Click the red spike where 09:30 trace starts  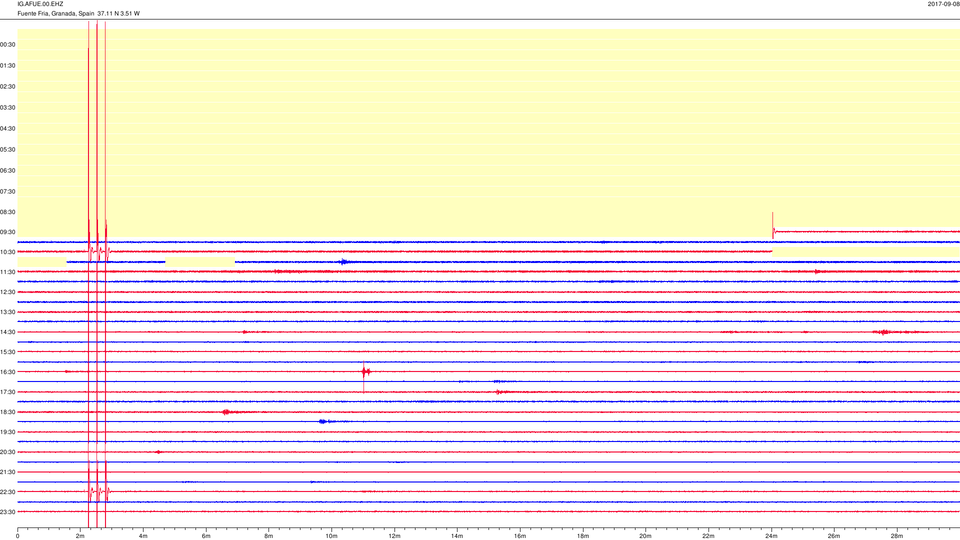pos(773,227)
